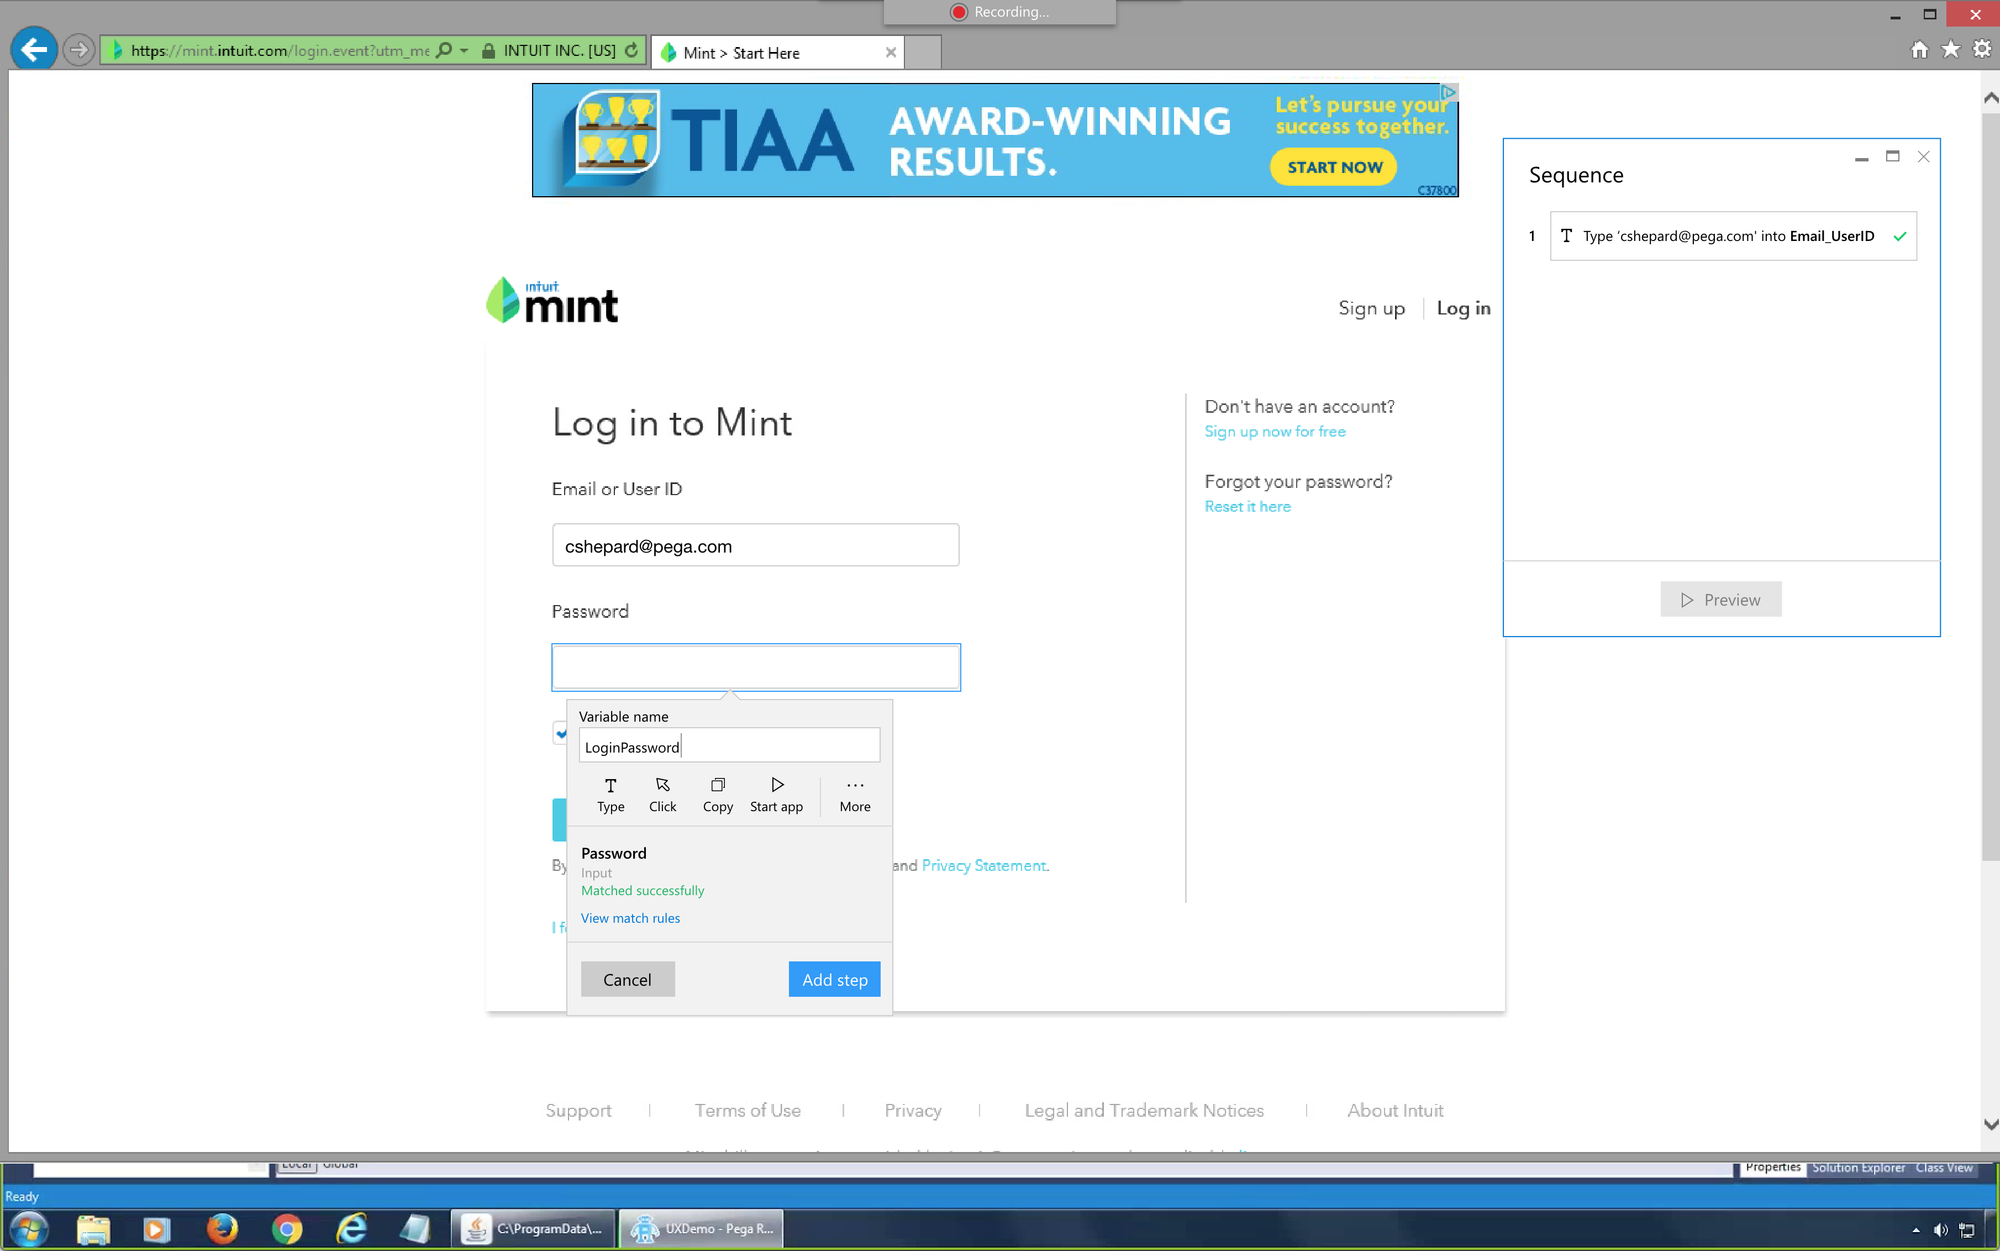The image size is (2000, 1251).
Task: Click the Add step button
Action: coord(834,979)
